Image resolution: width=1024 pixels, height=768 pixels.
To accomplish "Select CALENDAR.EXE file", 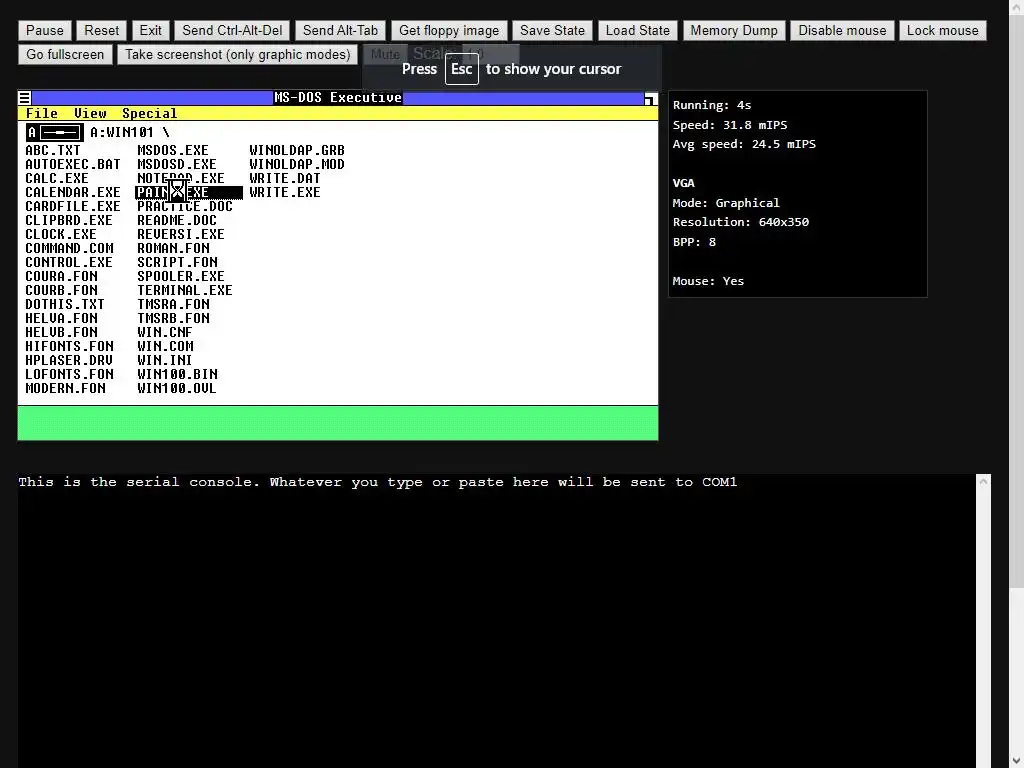I will [x=73, y=193].
